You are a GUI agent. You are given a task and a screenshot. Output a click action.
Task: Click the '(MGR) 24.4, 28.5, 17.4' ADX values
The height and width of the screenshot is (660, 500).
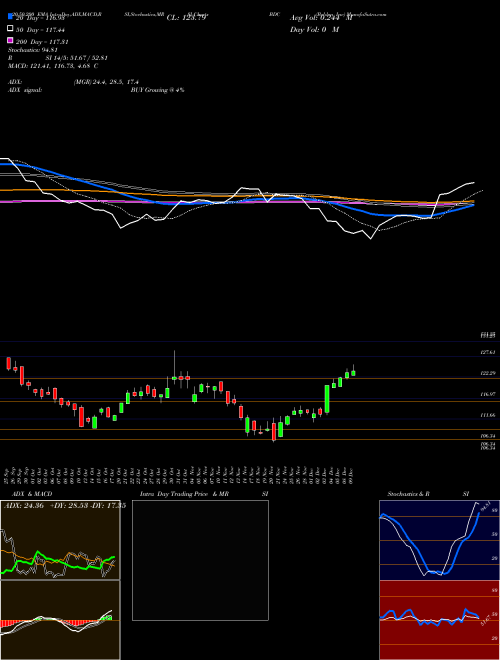pos(106,82)
